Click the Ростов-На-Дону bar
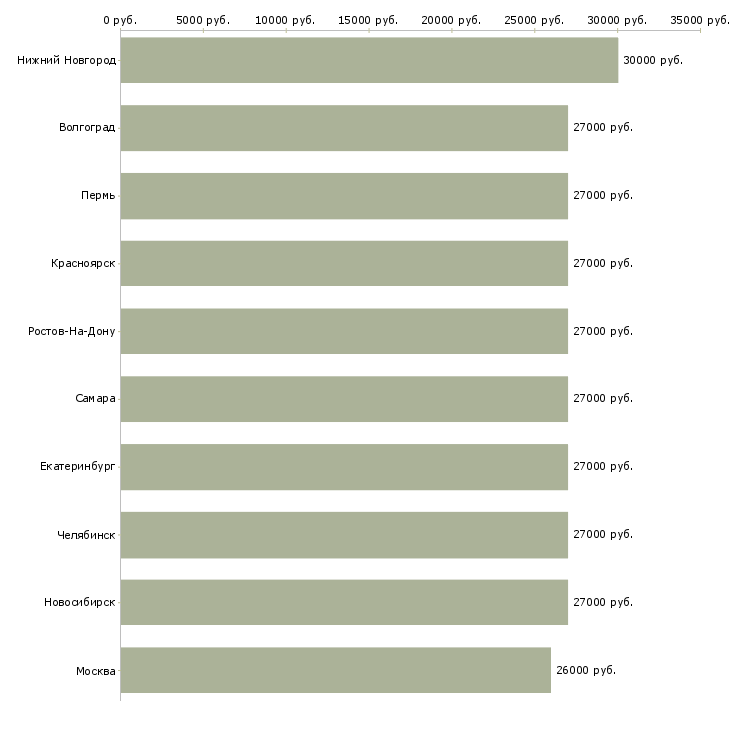This screenshot has height=730, width=730. point(344,331)
